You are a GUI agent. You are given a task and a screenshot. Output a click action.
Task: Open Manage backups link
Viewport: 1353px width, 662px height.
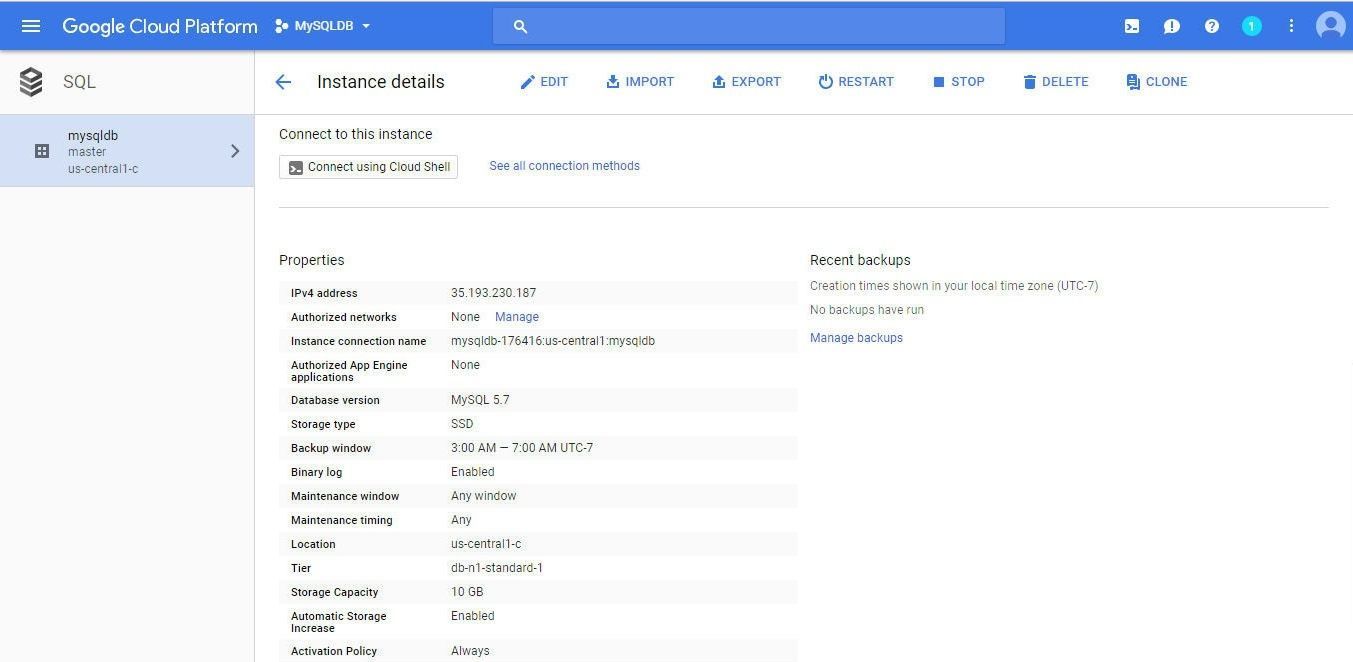(856, 338)
